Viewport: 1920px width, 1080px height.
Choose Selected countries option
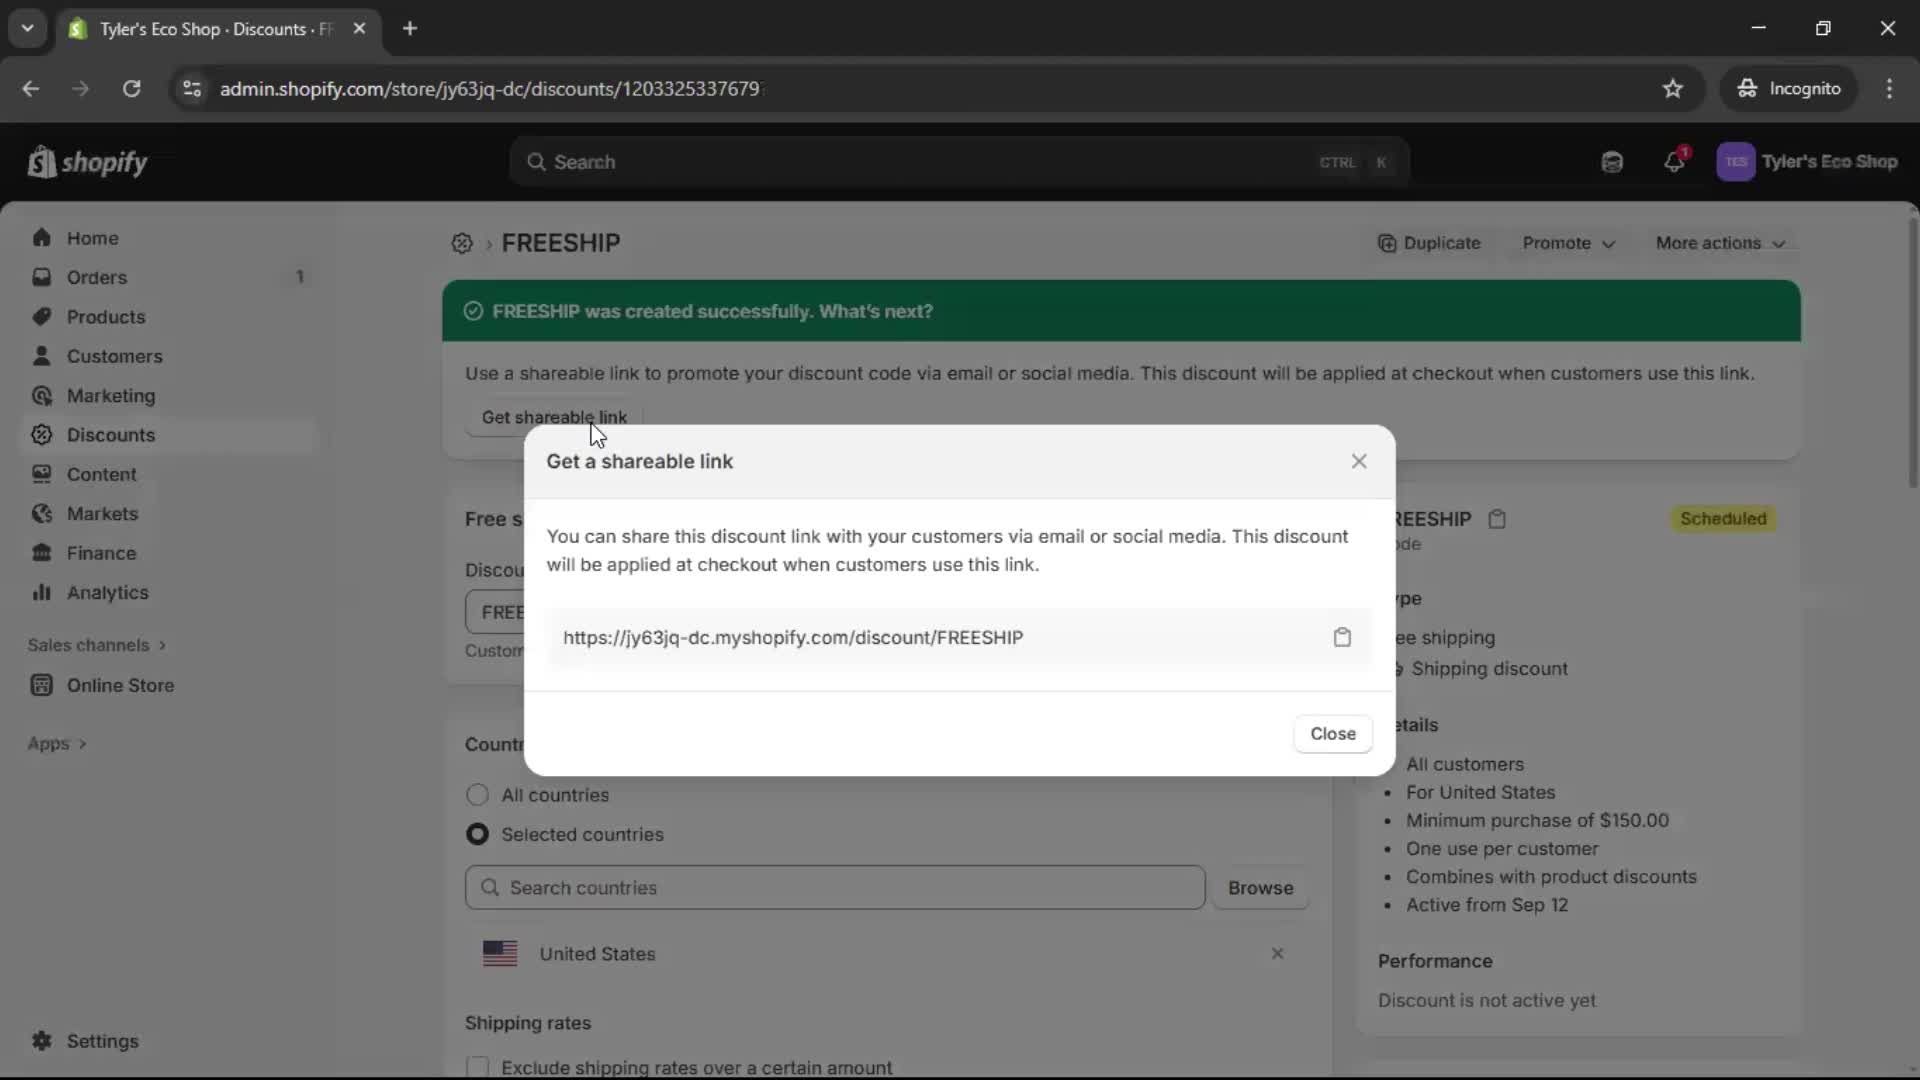point(477,834)
